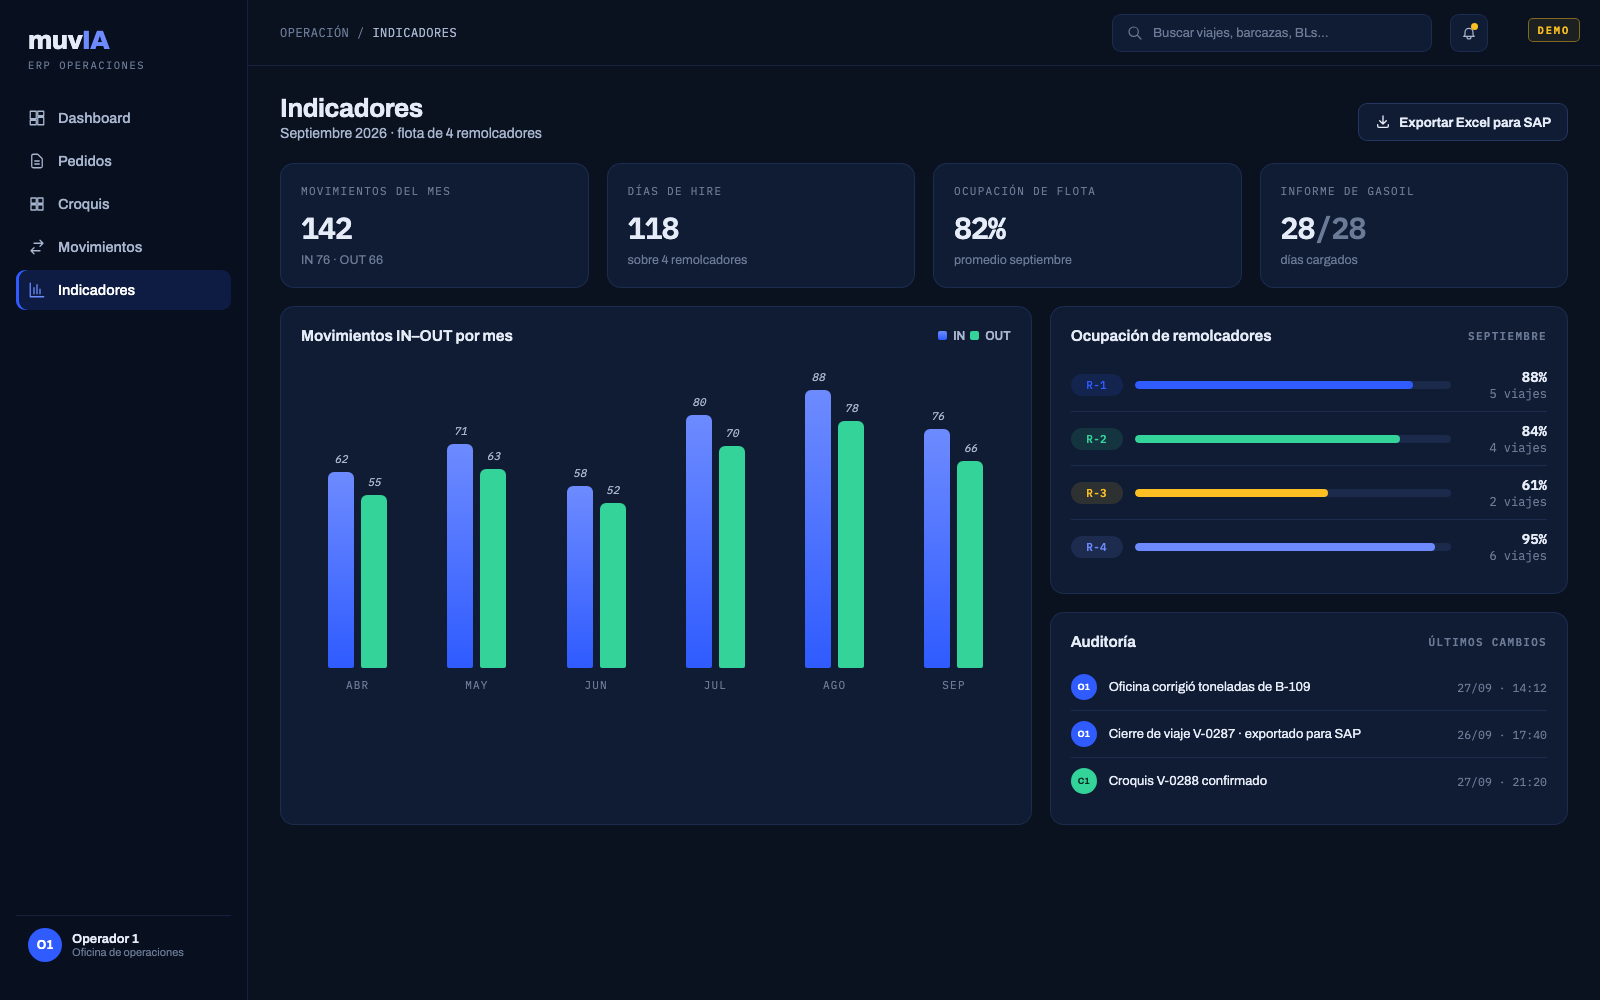Click the R-4 tug badge

click(x=1096, y=547)
